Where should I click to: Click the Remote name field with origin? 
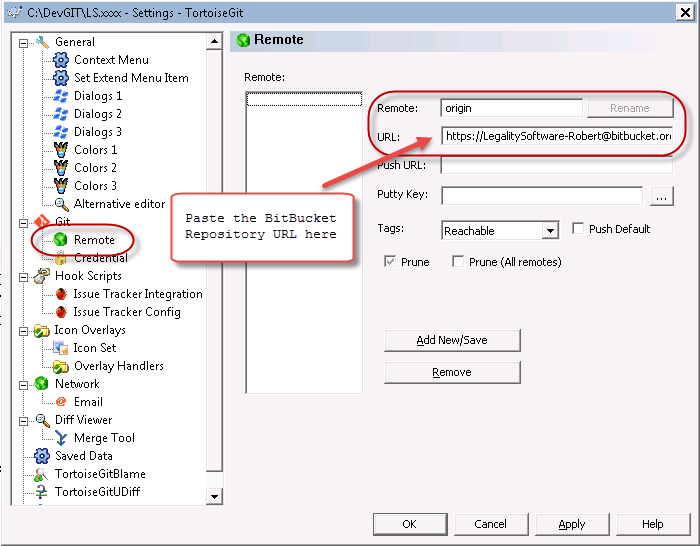pos(512,108)
